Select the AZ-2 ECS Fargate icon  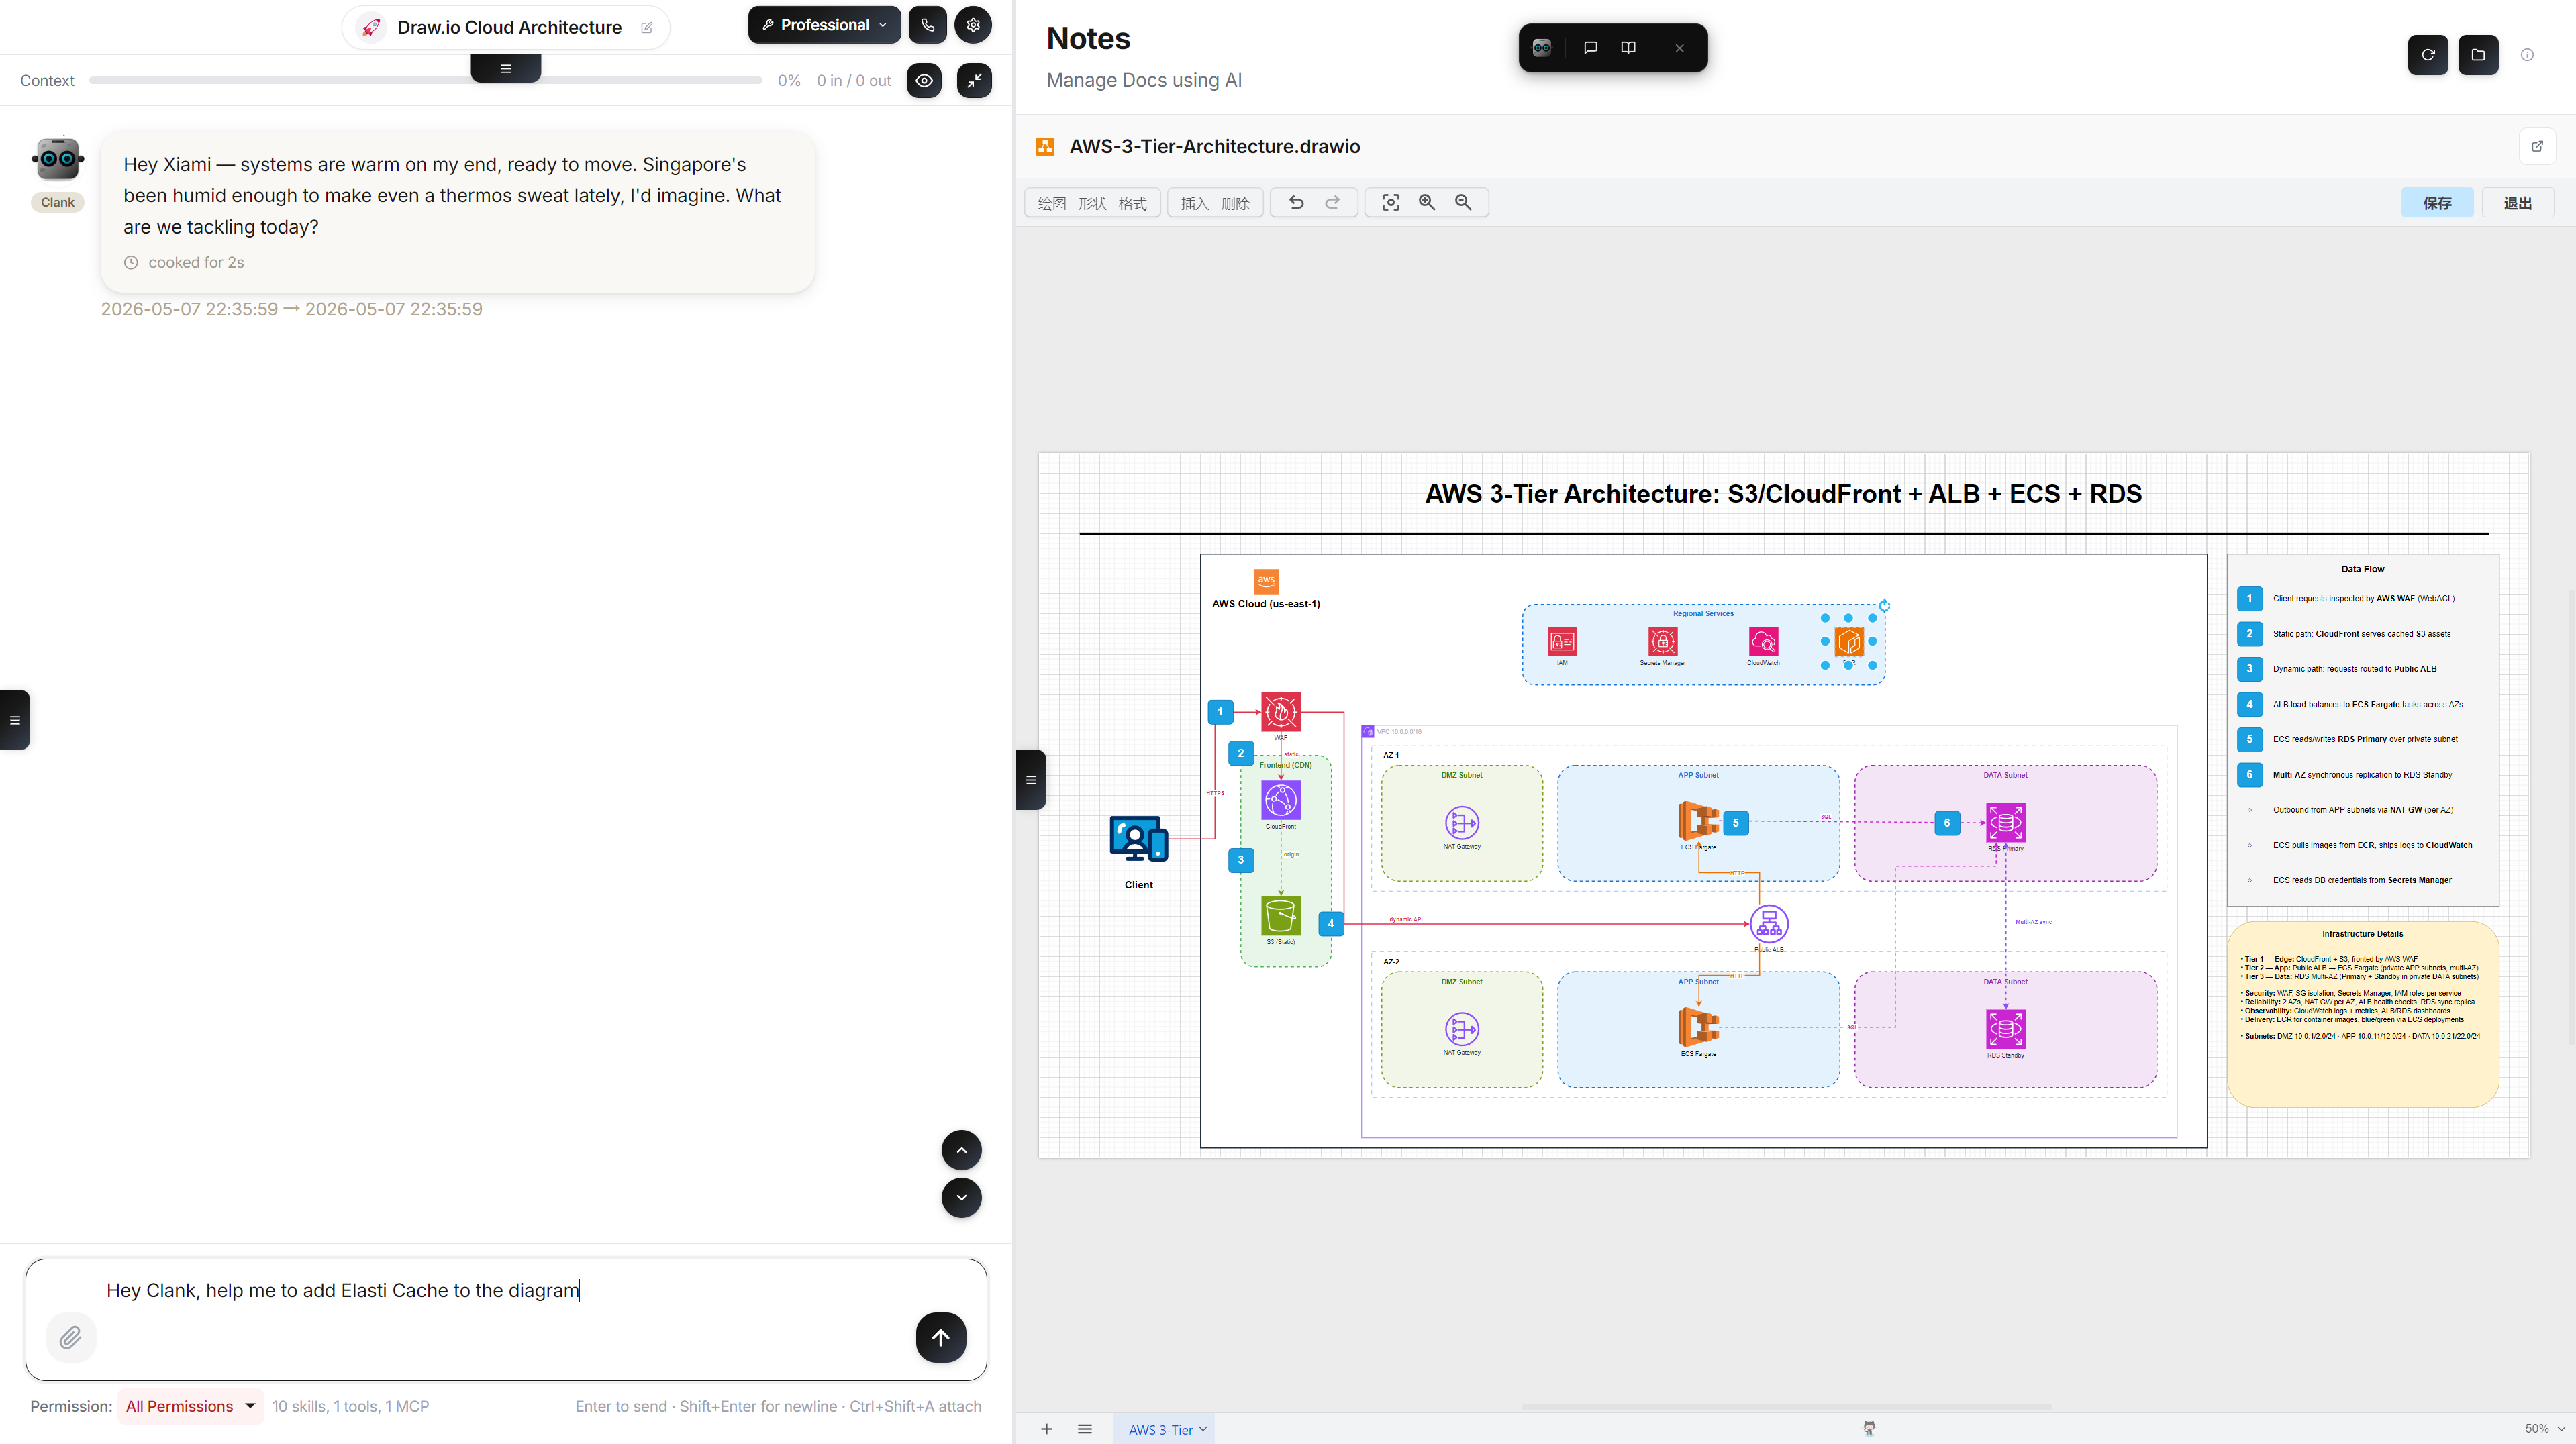coord(1698,1027)
